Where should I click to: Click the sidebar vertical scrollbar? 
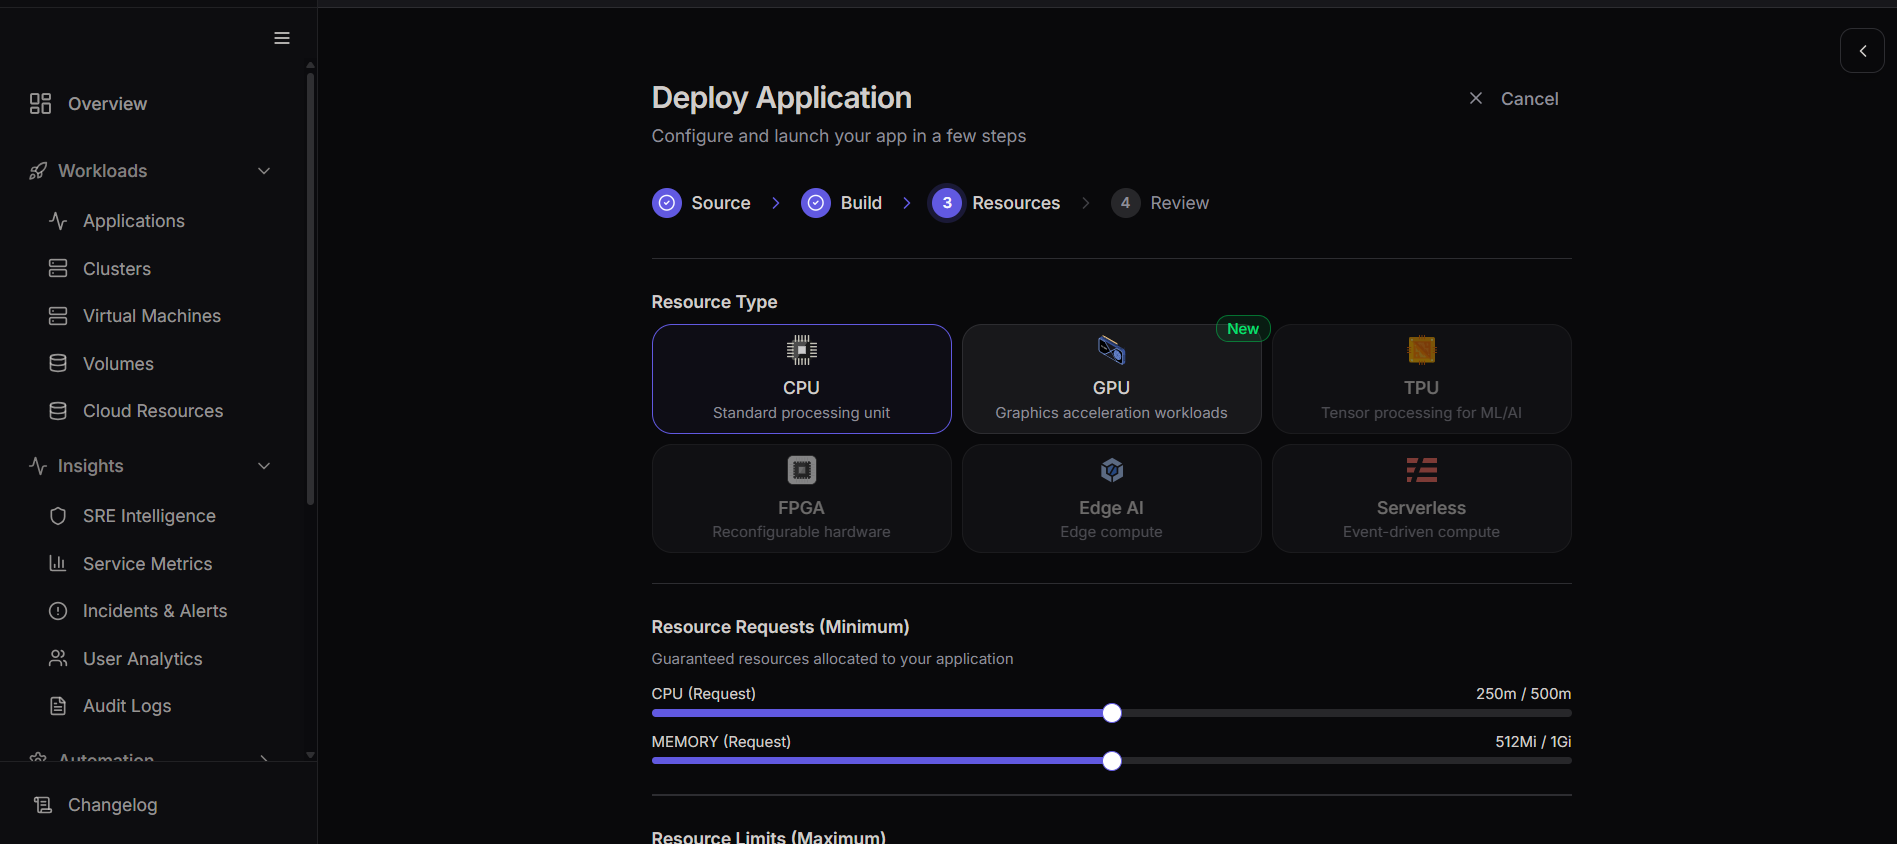click(310, 290)
